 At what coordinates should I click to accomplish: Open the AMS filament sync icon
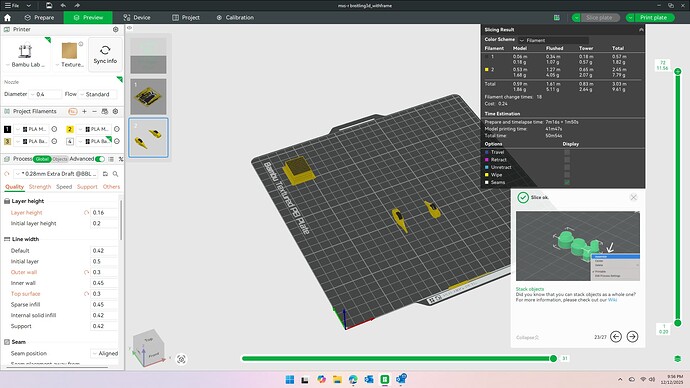click(104, 111)
